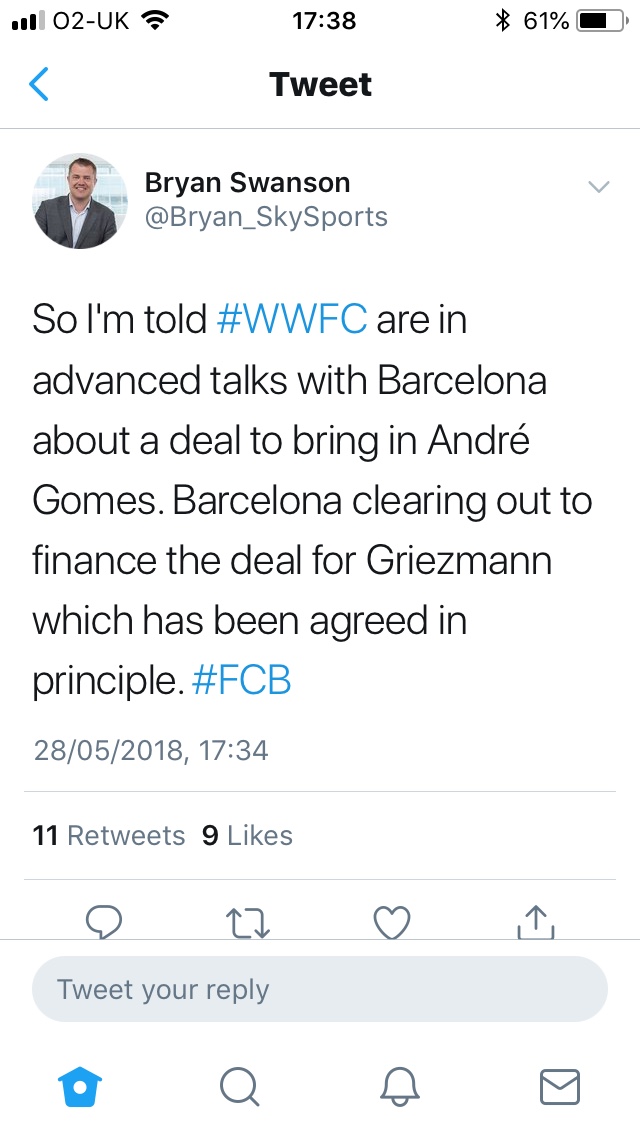
Task: Like the tweet with heart icon
Action: 392,921
